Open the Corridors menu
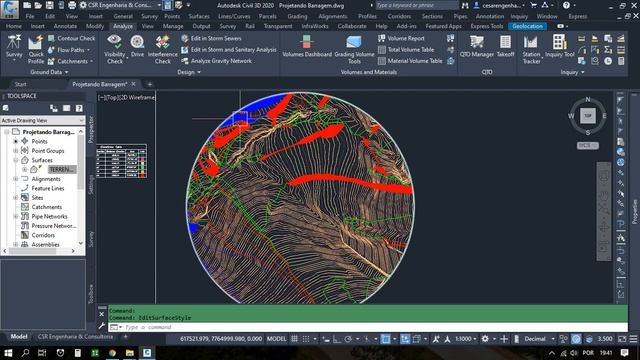Image resolution: width=640 pixels, height=360 pixels. click(399, 16)
